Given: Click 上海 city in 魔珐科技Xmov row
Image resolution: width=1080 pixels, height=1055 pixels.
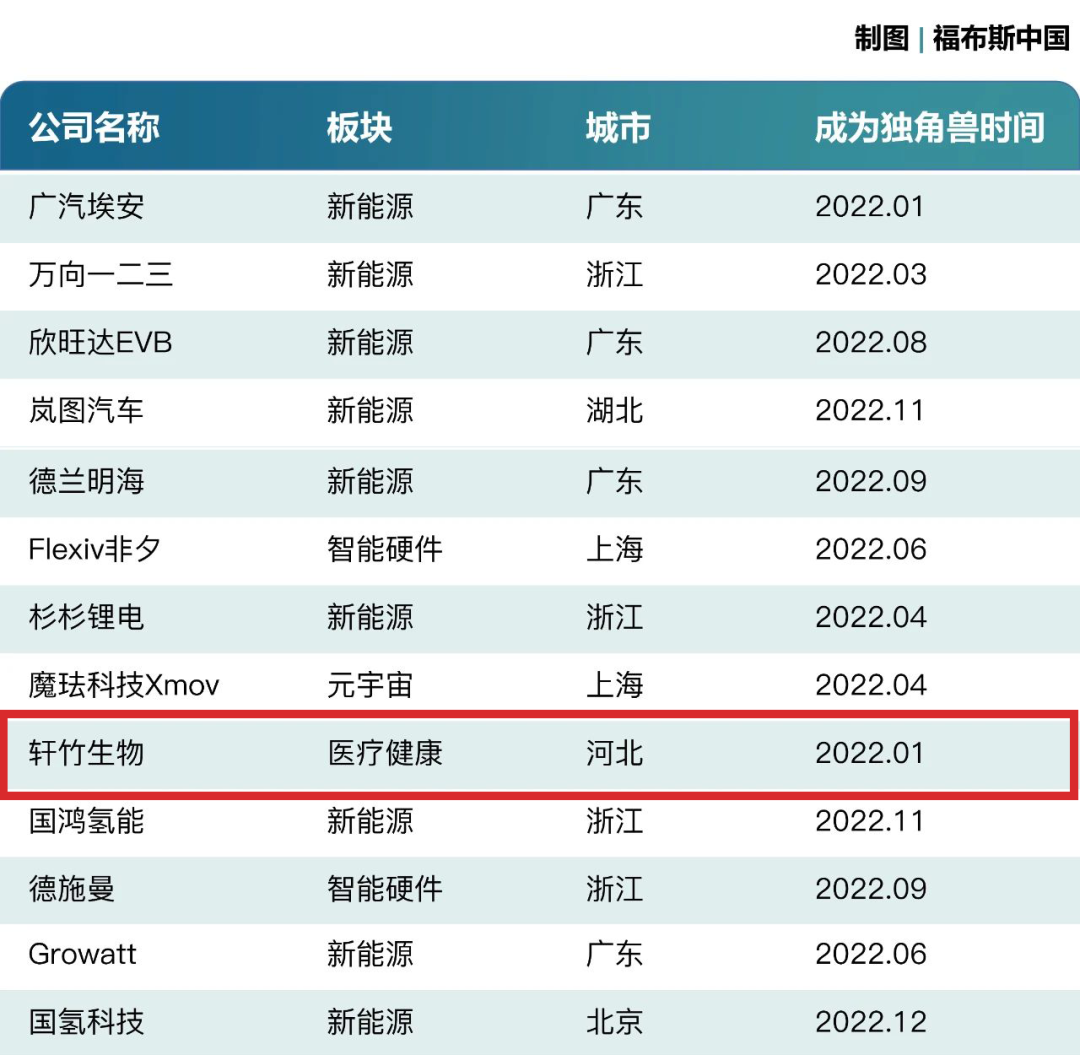Looking at the screenshot, I should tap(614, 685).
